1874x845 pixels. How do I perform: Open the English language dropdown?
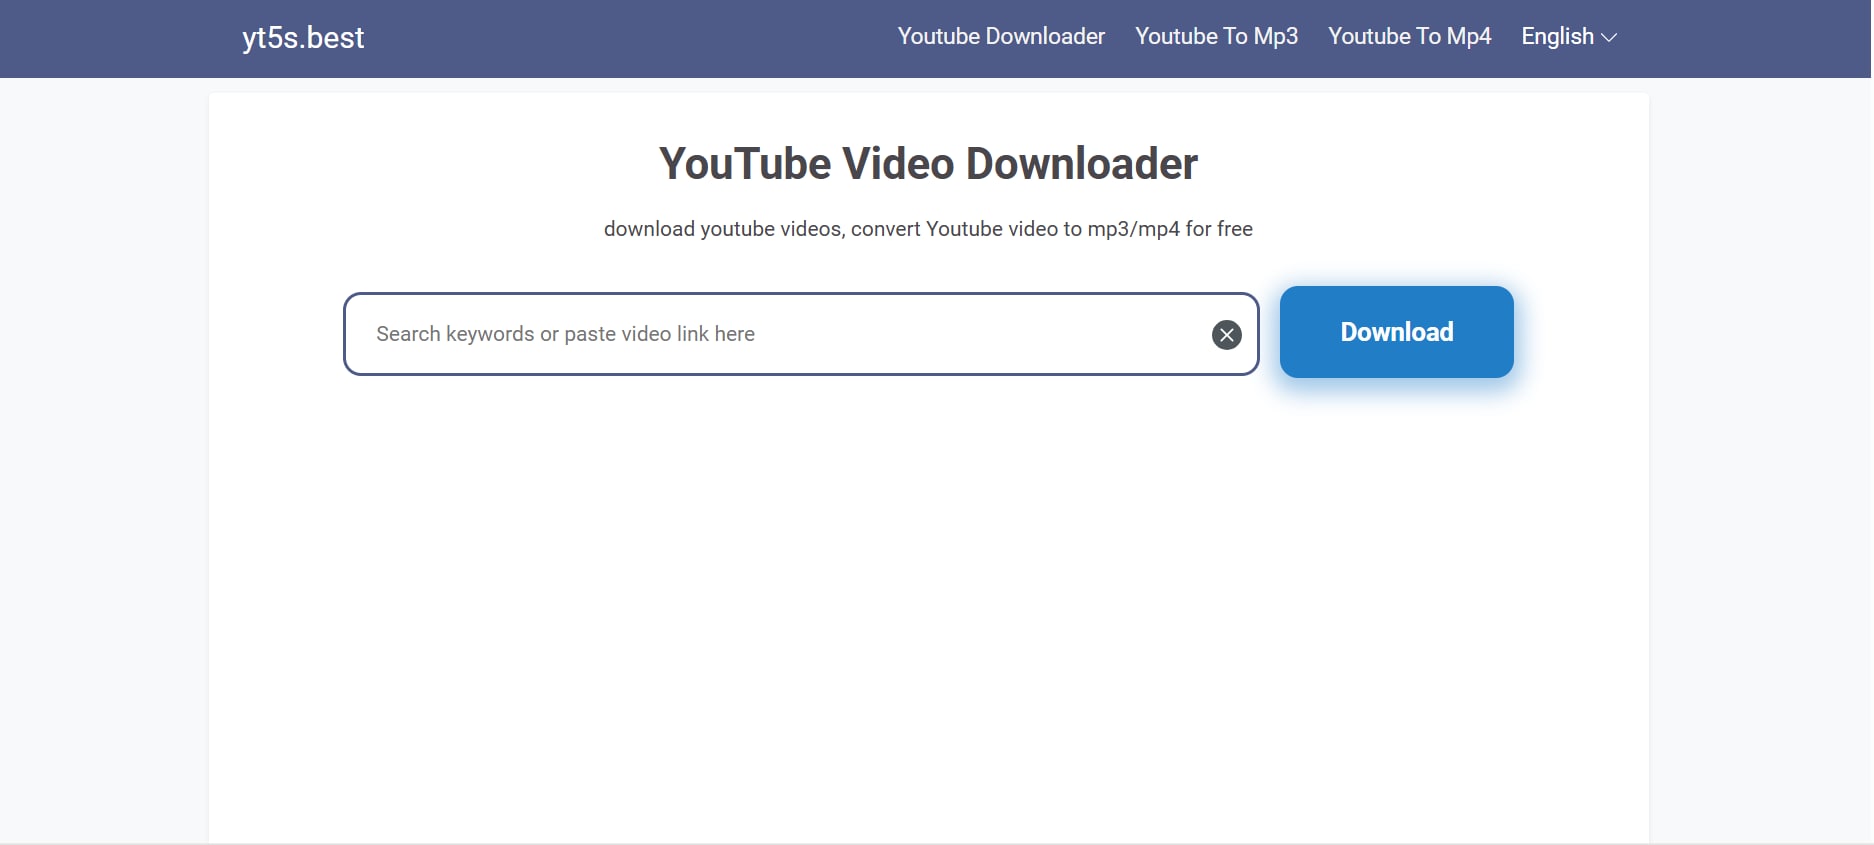[1569, 37]
